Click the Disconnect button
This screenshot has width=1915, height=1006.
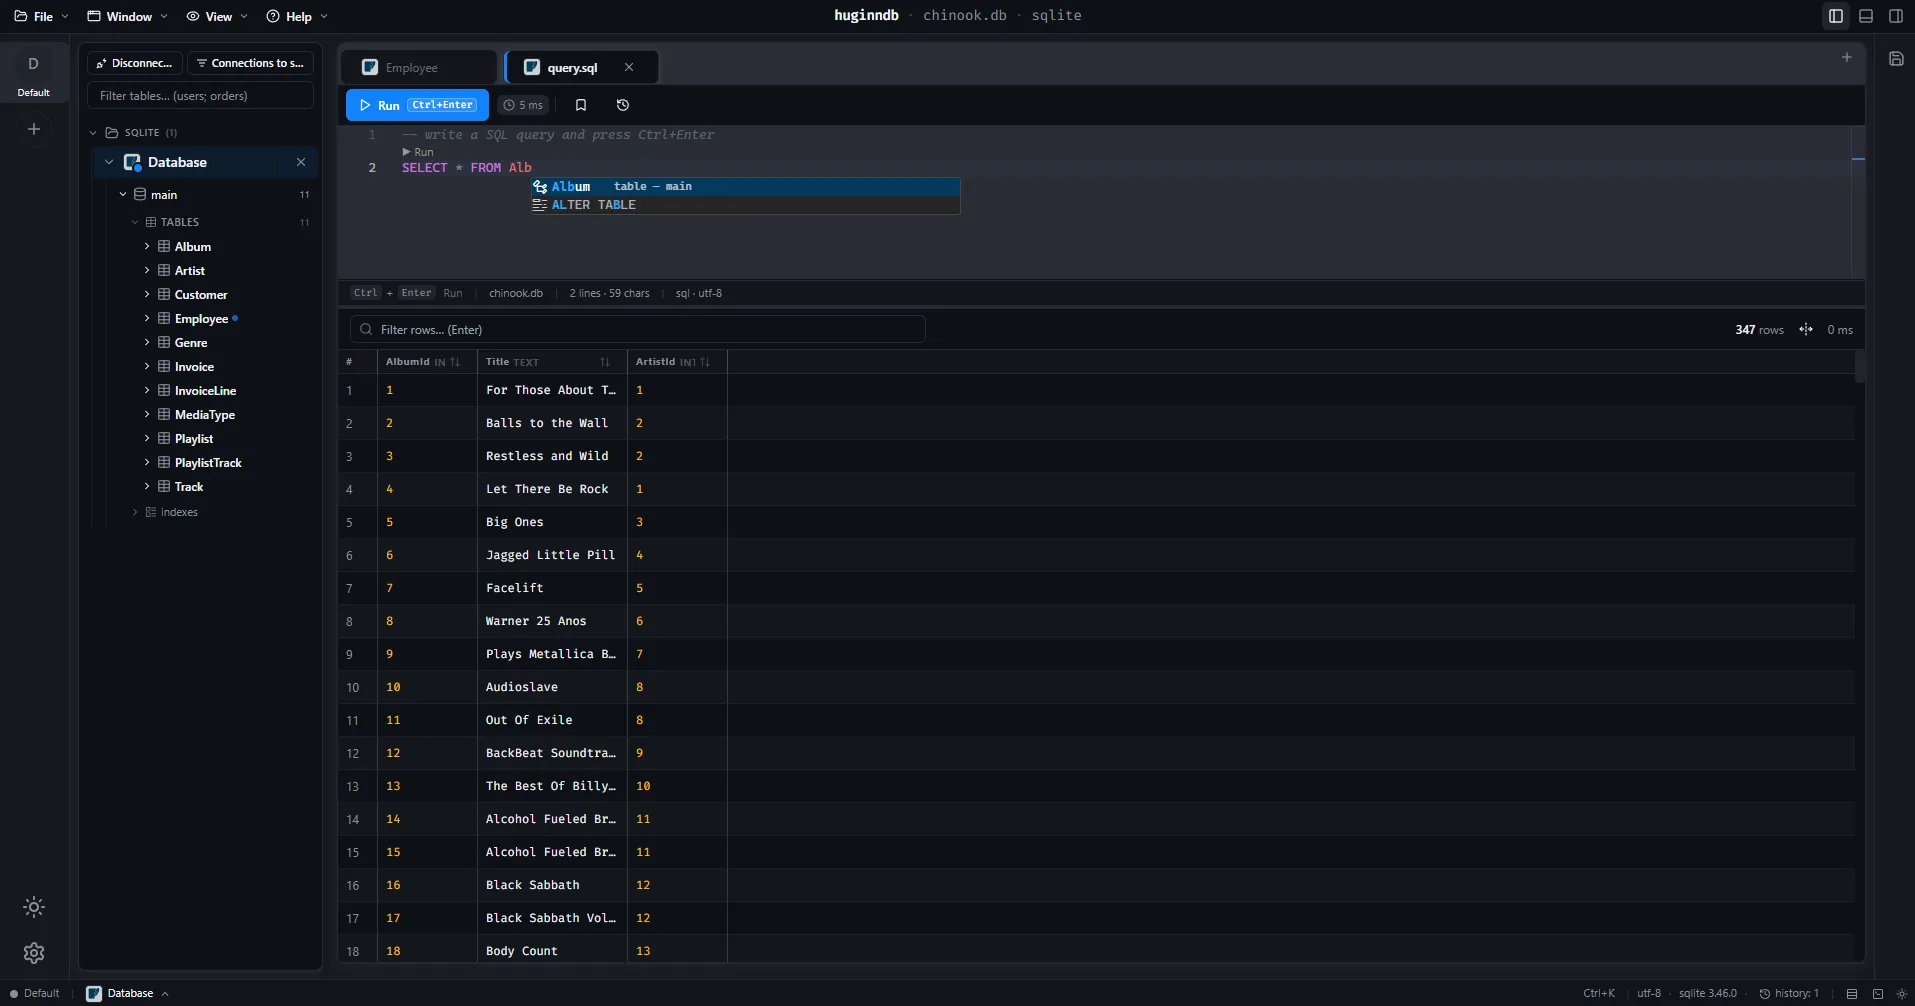(135, 63)
